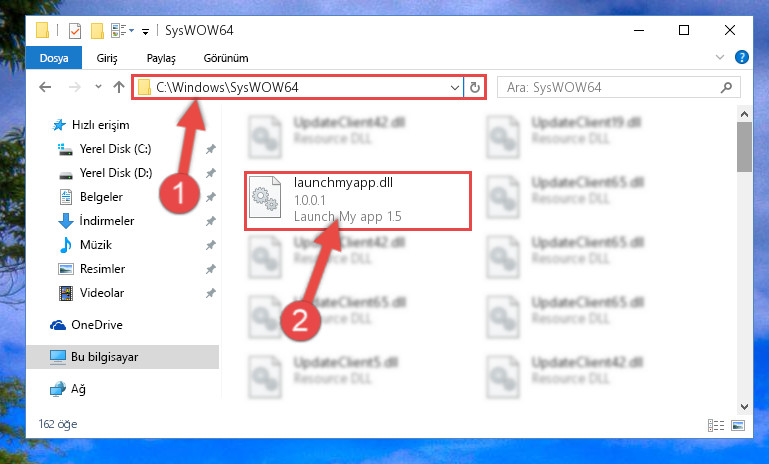The height and width of the screenshot is (464, 769).
Task: Expand the ribbon with the chevron
Action: [x=719, y=57]
